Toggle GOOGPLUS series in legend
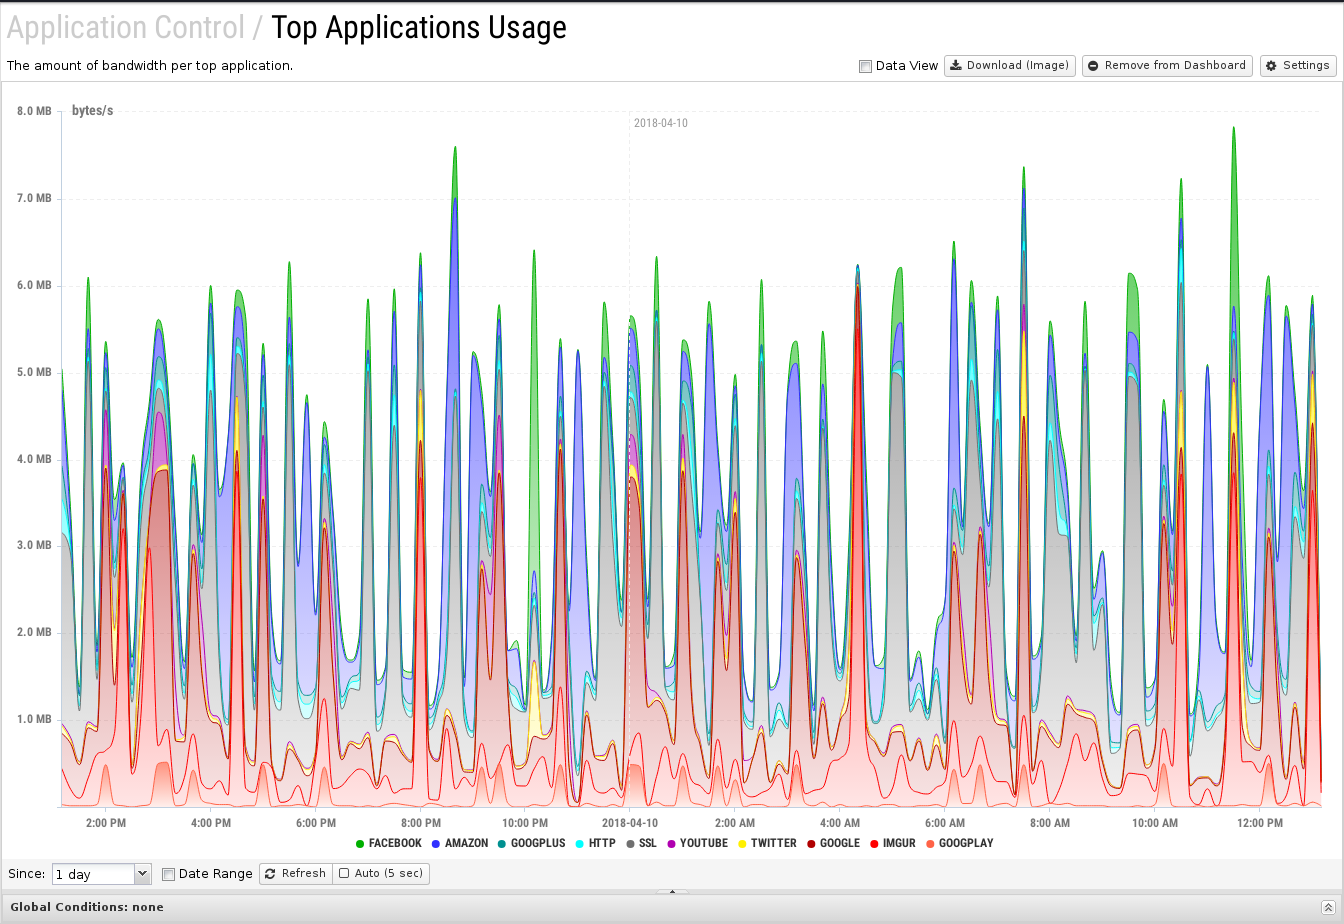The image size is (1344, 924). (531, 843)
